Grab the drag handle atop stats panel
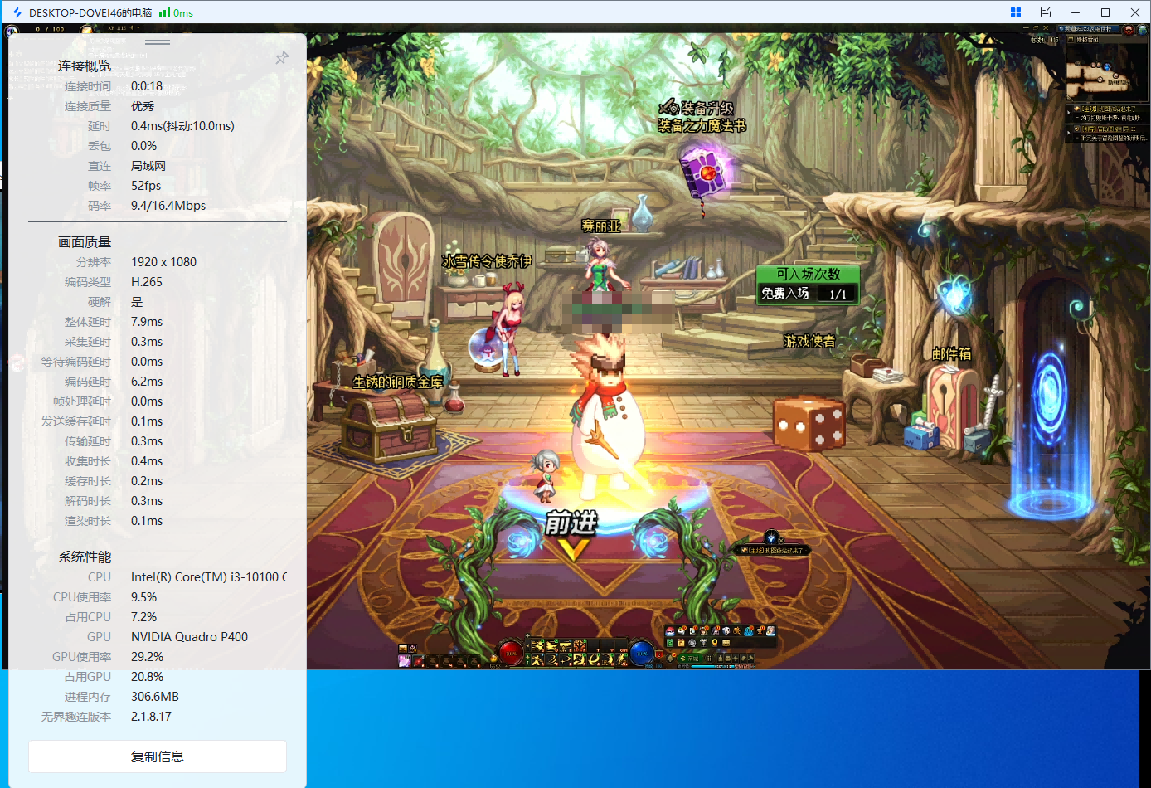This screenshot has height=788, width=1151. click(157, 43)
